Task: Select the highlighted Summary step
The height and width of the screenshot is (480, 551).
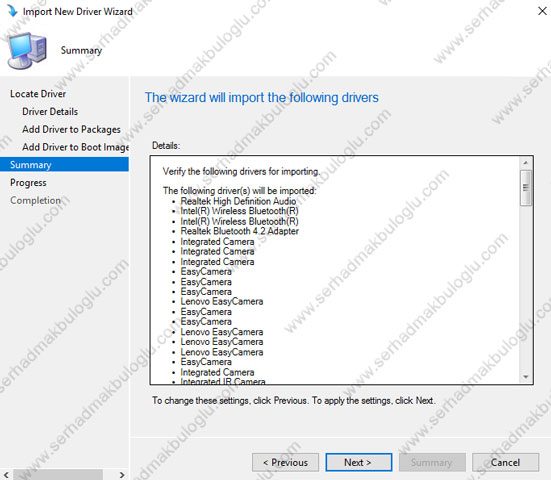Action: pos(64,164)
